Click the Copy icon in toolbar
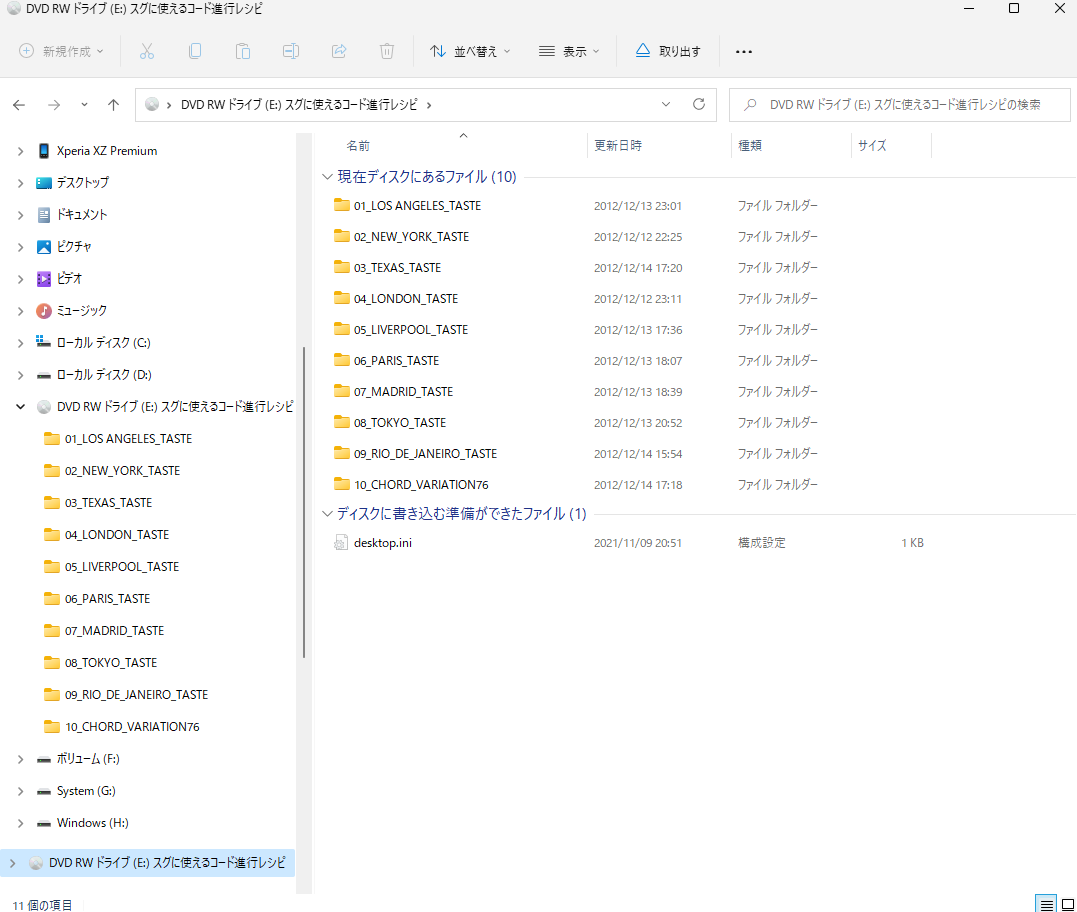Image resolution: width=1077 pixels, height=912 pixels. (195, 51)
